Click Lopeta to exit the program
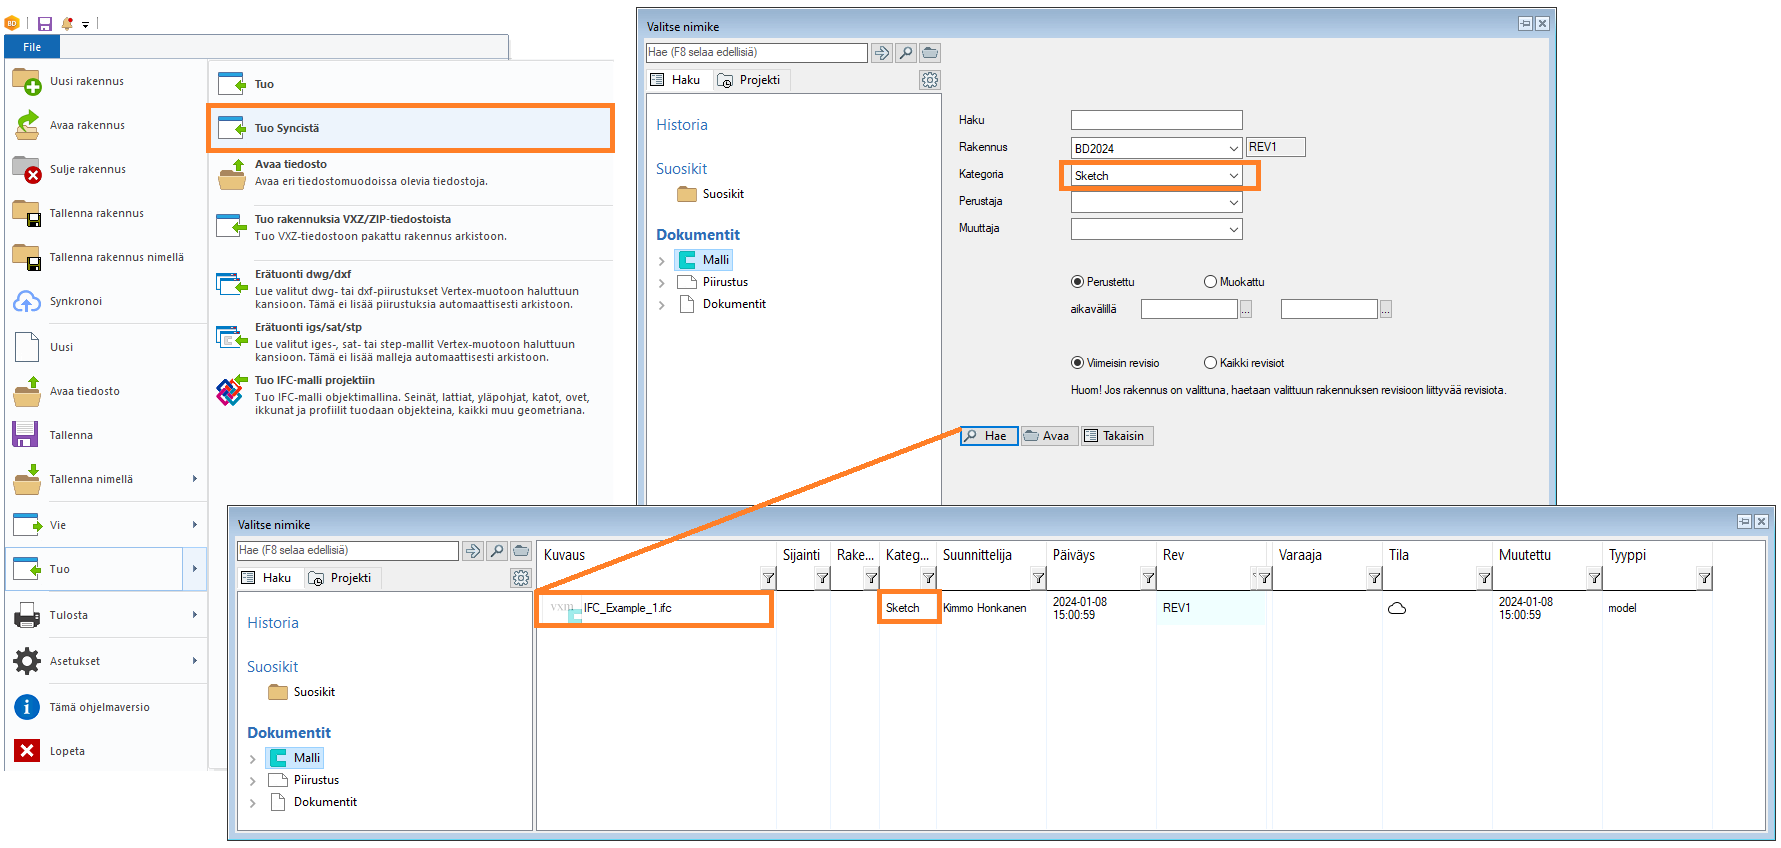This screenshot has width=1781, height=848. [x=105, y=751]
